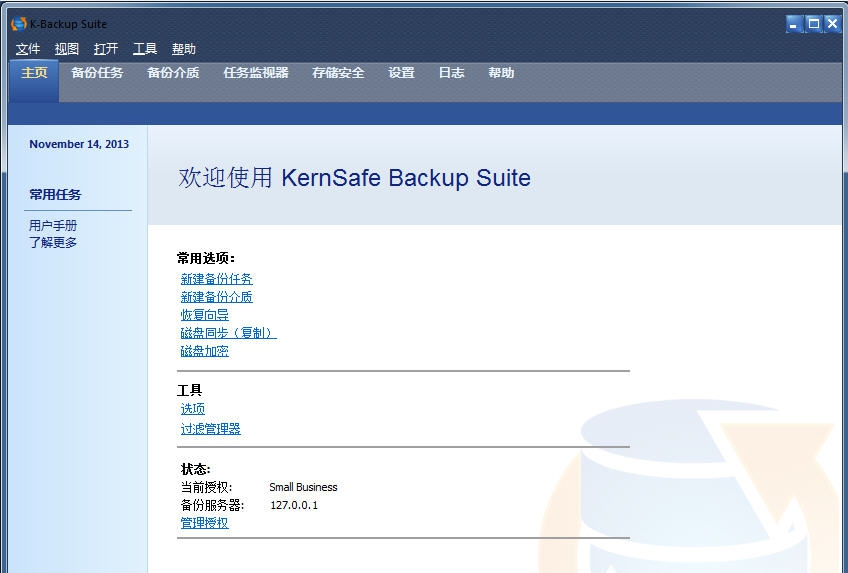Click the 常用选项 section heading
The height and width of the screenshot is (573, 848).
coord(206,258)
